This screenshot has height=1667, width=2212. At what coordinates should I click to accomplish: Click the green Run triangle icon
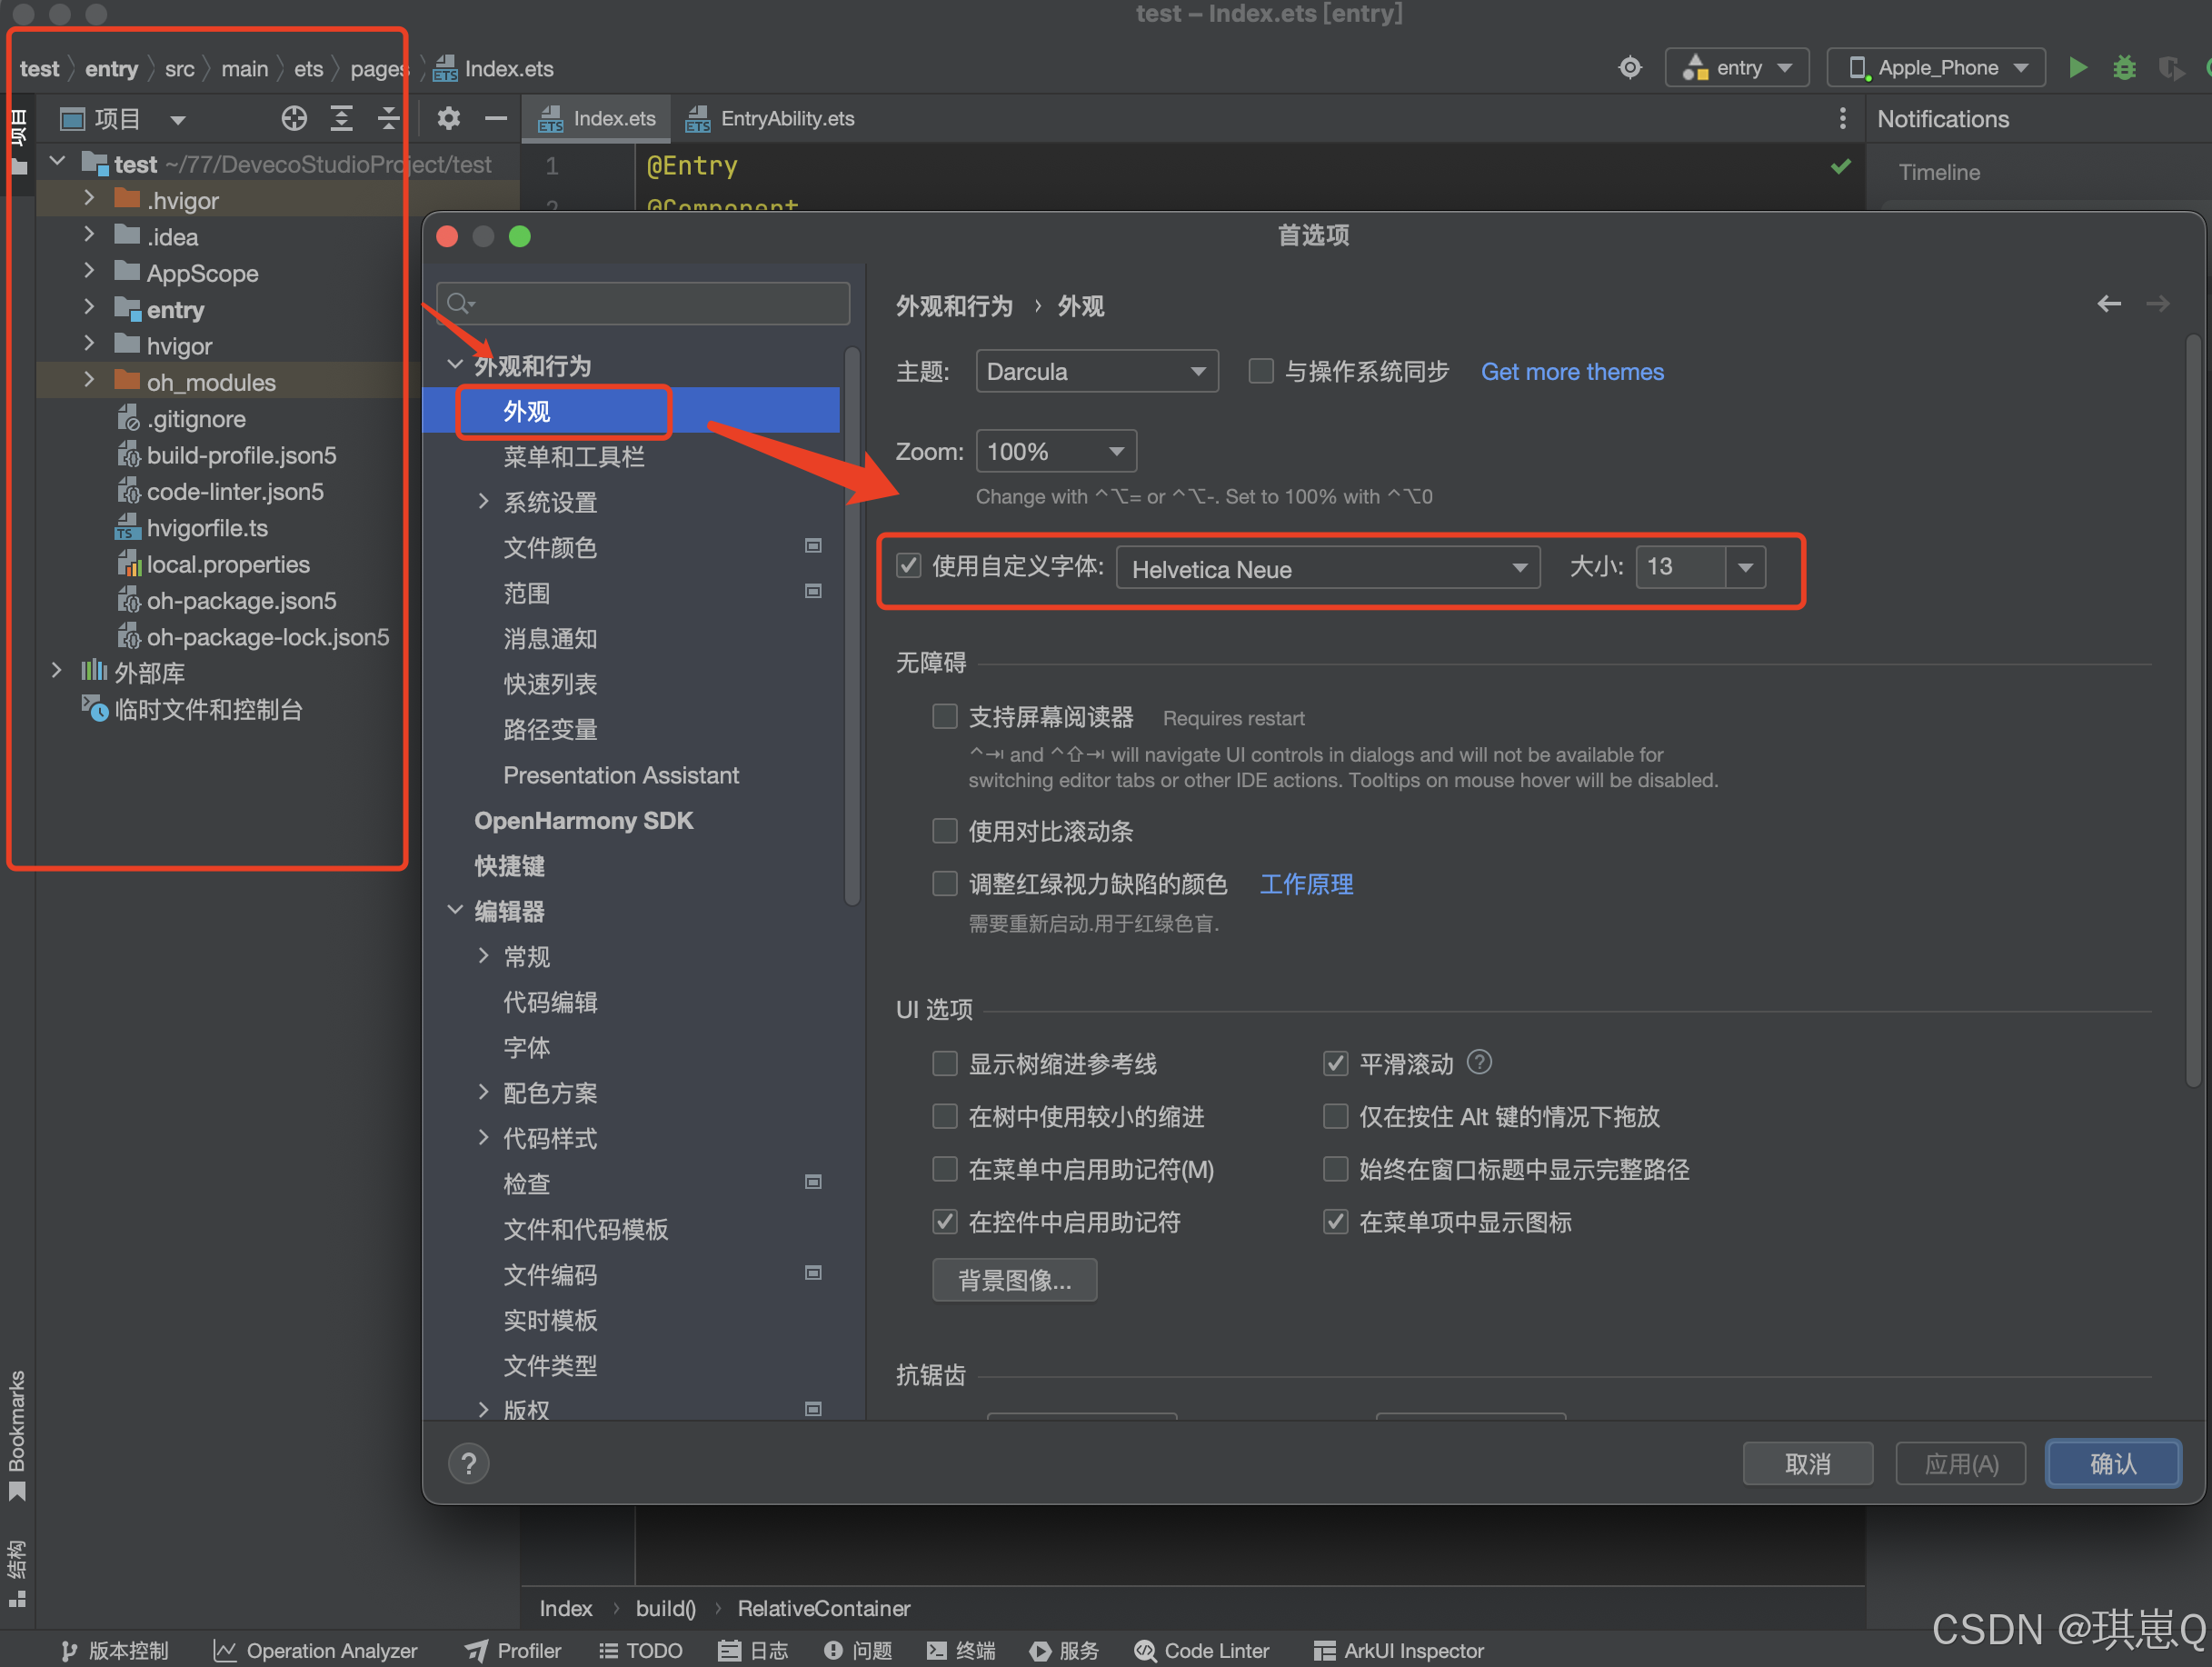(x=2077, y=68)
